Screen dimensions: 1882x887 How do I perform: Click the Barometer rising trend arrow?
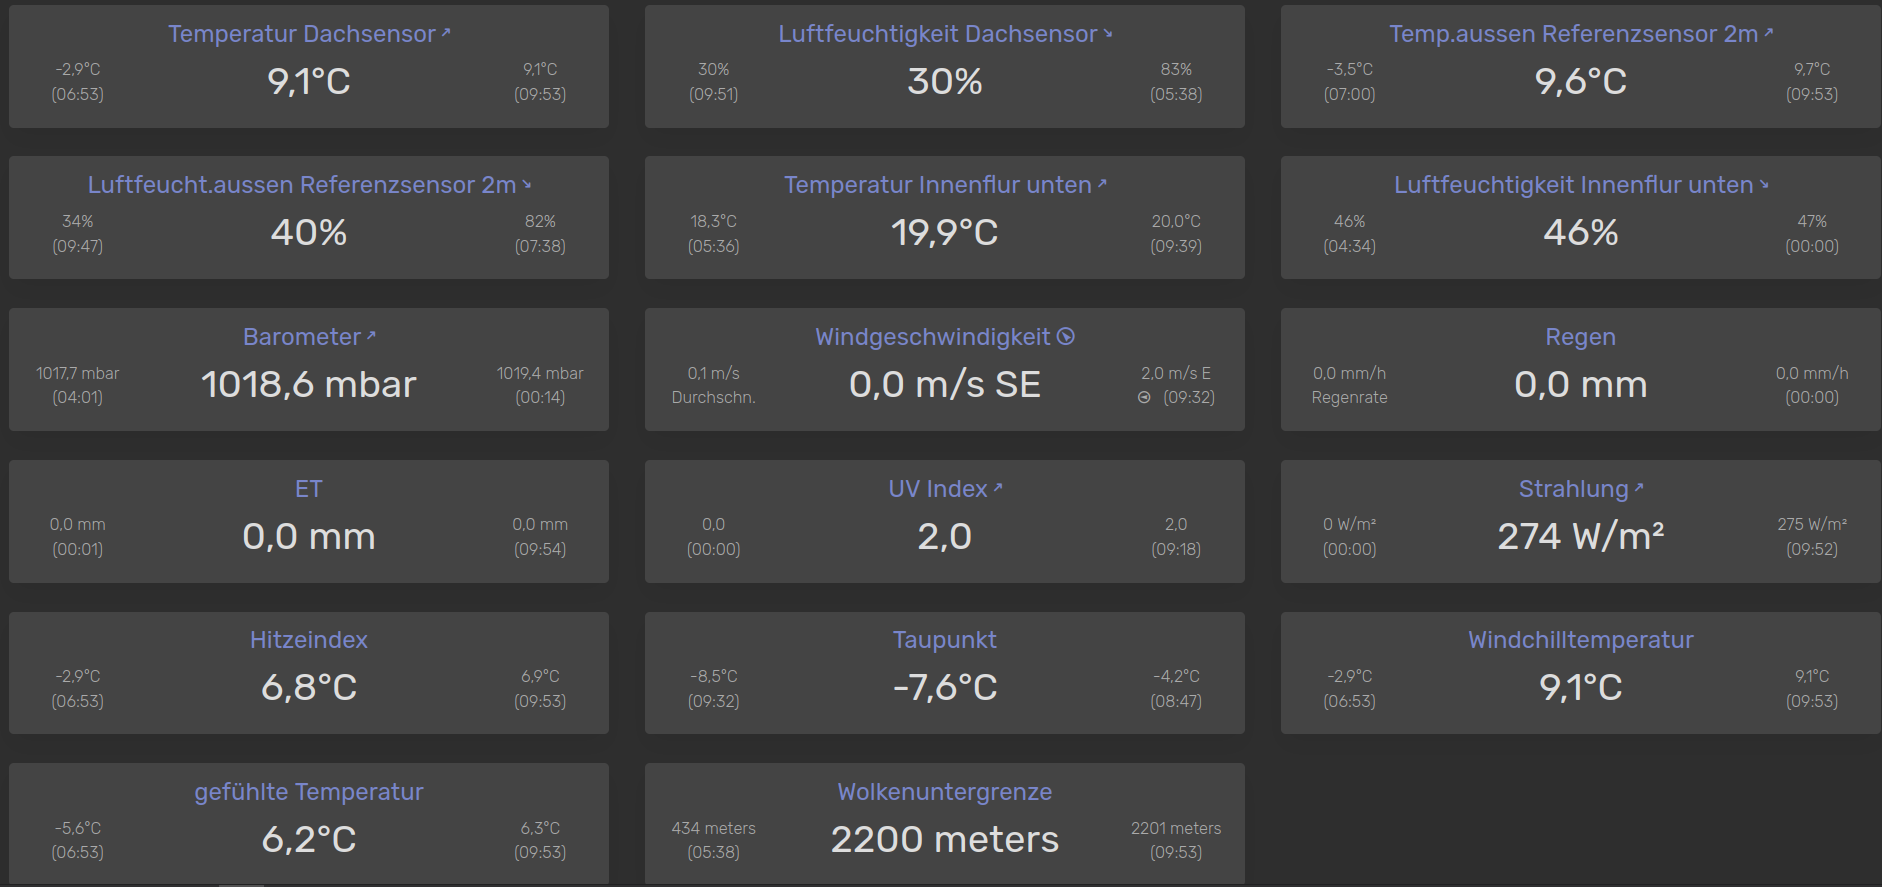(371, 336)
